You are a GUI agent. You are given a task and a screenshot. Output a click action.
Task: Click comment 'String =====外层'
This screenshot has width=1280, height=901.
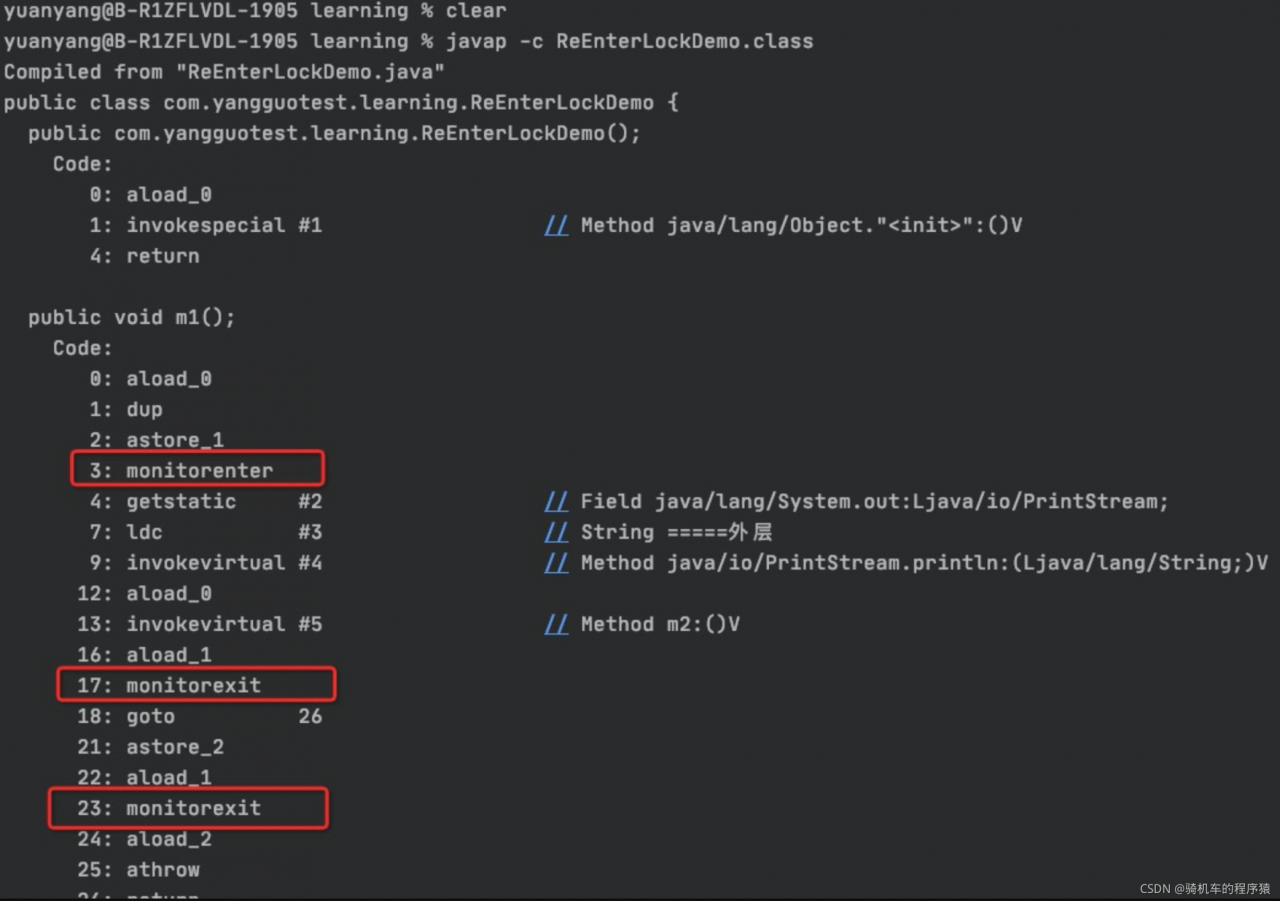tap(676, 532)
